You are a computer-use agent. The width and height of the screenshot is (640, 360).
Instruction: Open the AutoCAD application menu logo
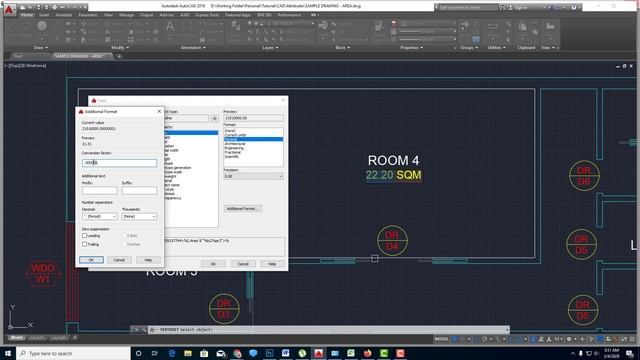point(10,9)
